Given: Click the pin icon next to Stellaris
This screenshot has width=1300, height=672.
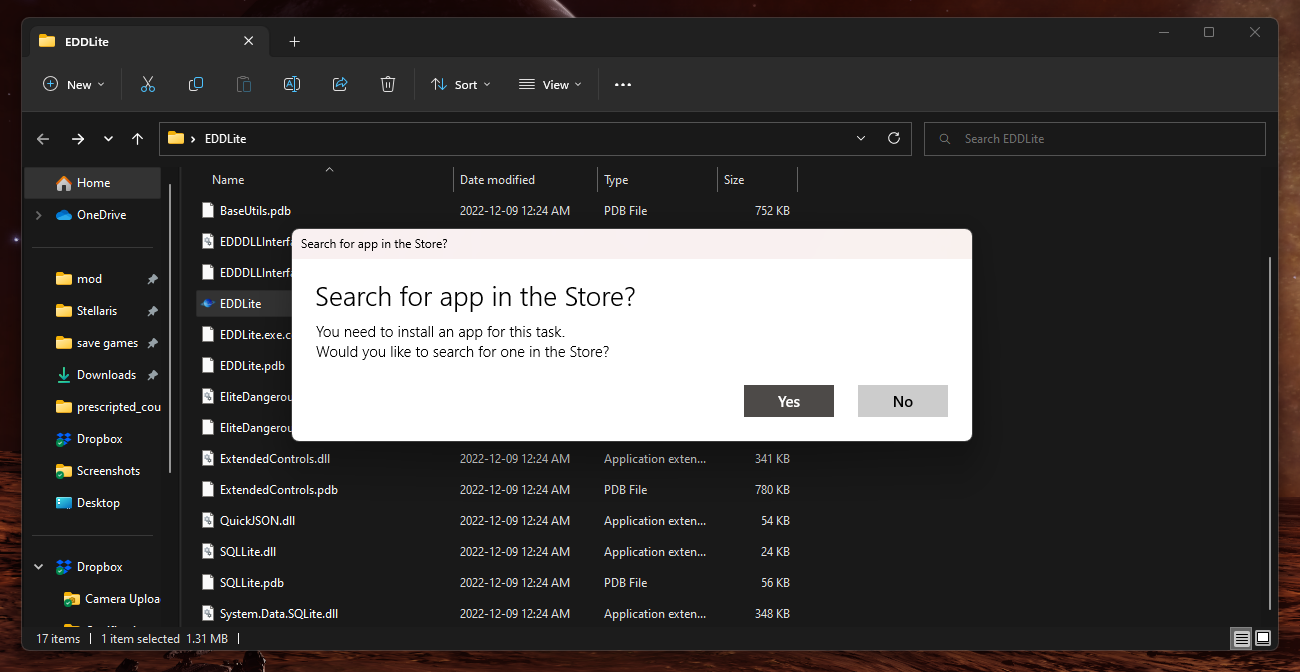Looking at the screenshot, I should coord(152,311).
